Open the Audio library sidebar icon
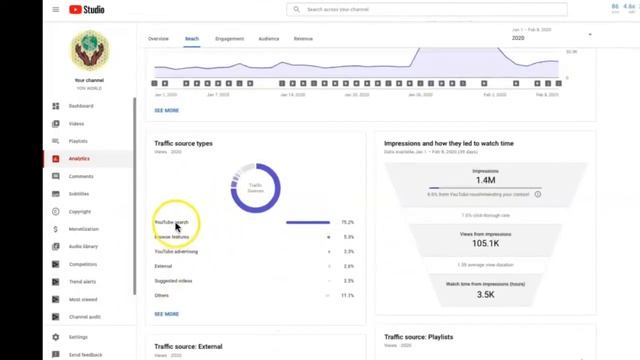 tap(56, 247)
